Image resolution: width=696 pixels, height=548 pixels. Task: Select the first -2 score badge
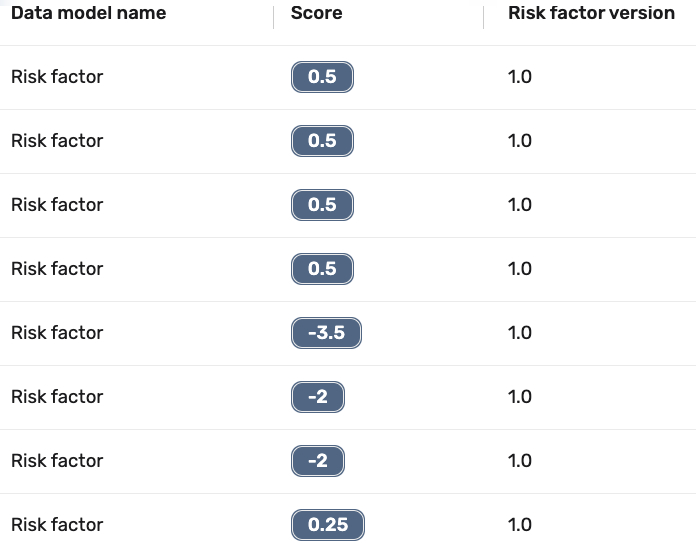318,397
